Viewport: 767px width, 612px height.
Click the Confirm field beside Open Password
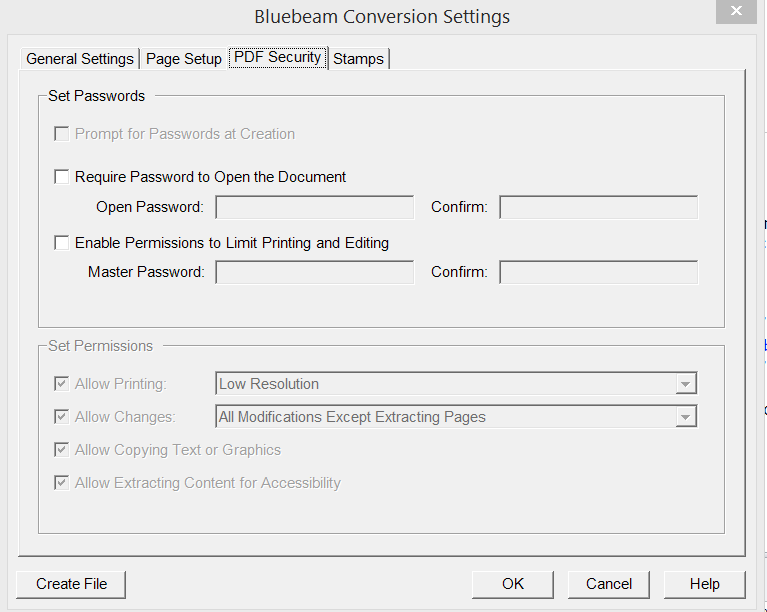click(x=599, y=207)
